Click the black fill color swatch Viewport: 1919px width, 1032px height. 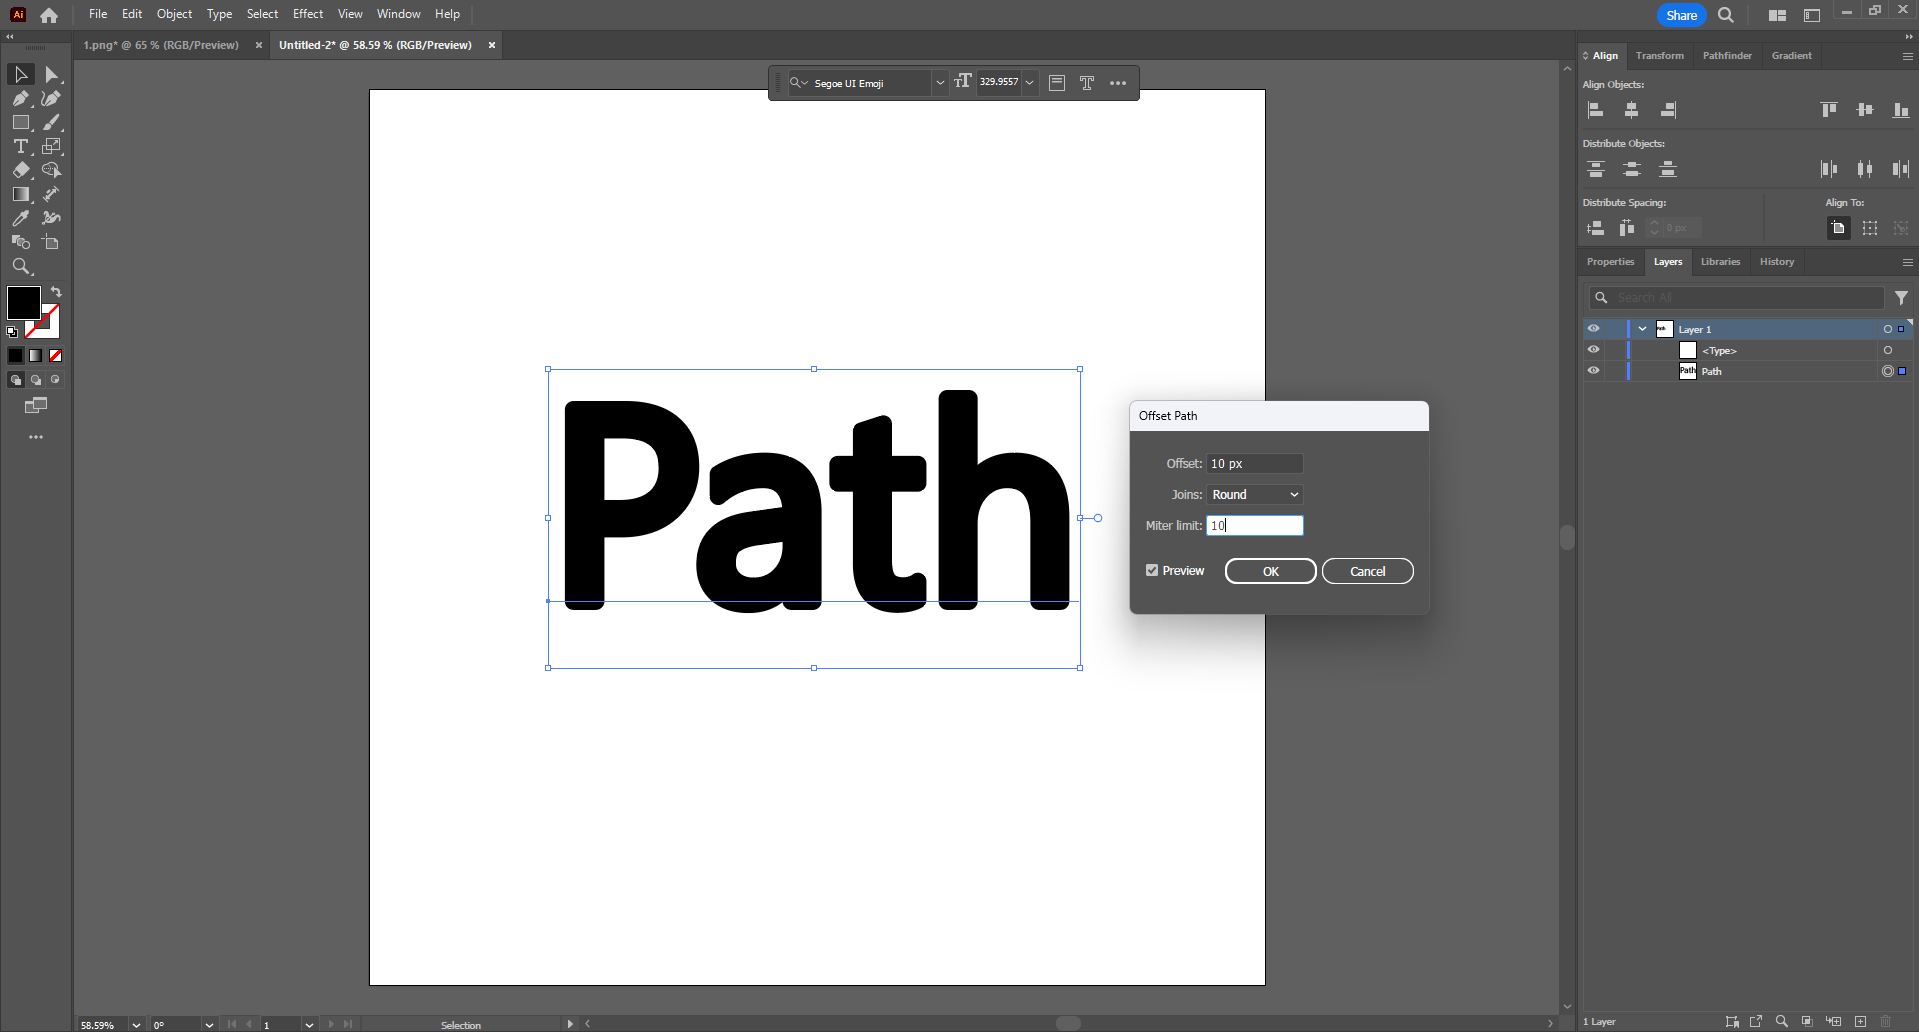point(22,301)
